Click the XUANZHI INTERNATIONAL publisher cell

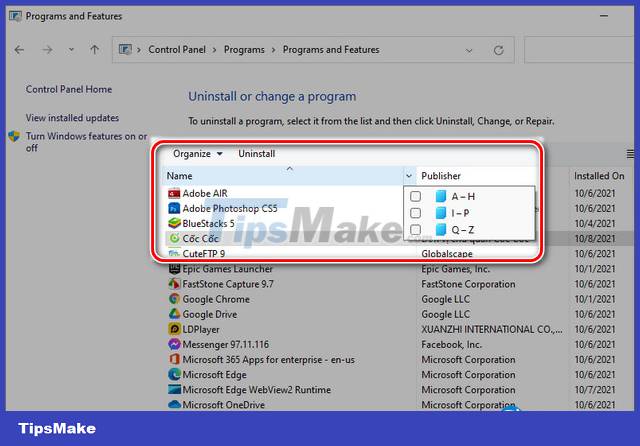coord(492,329)
